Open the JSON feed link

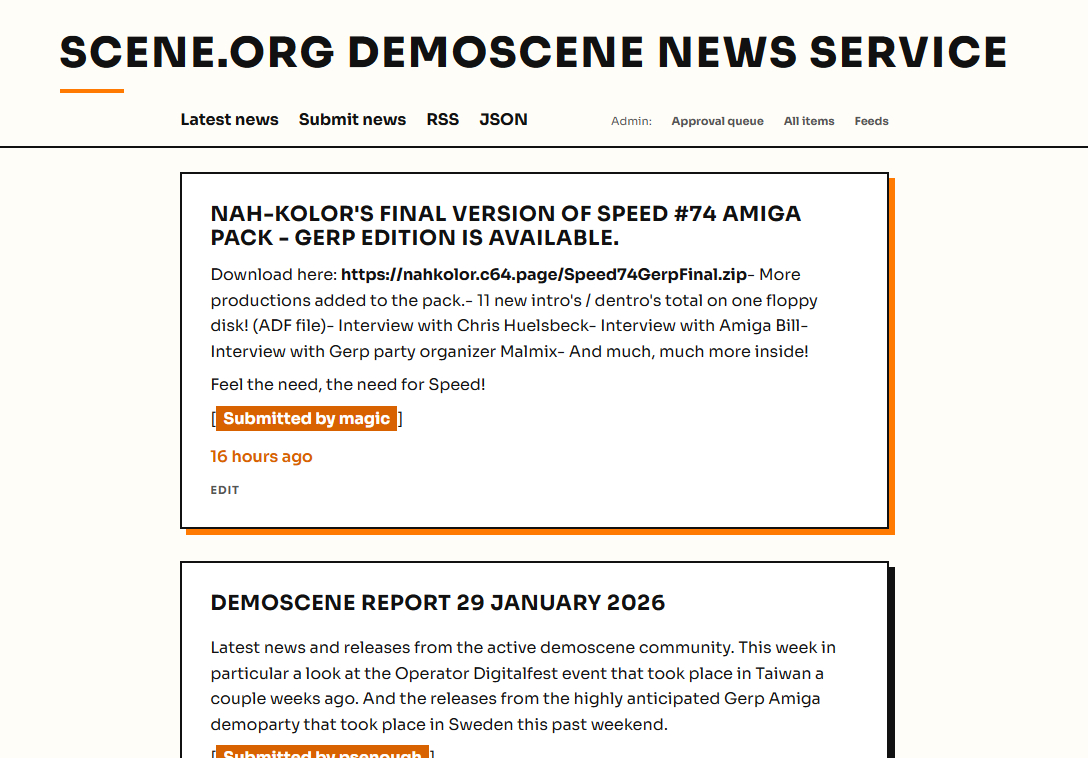click(x=503, y=120)
